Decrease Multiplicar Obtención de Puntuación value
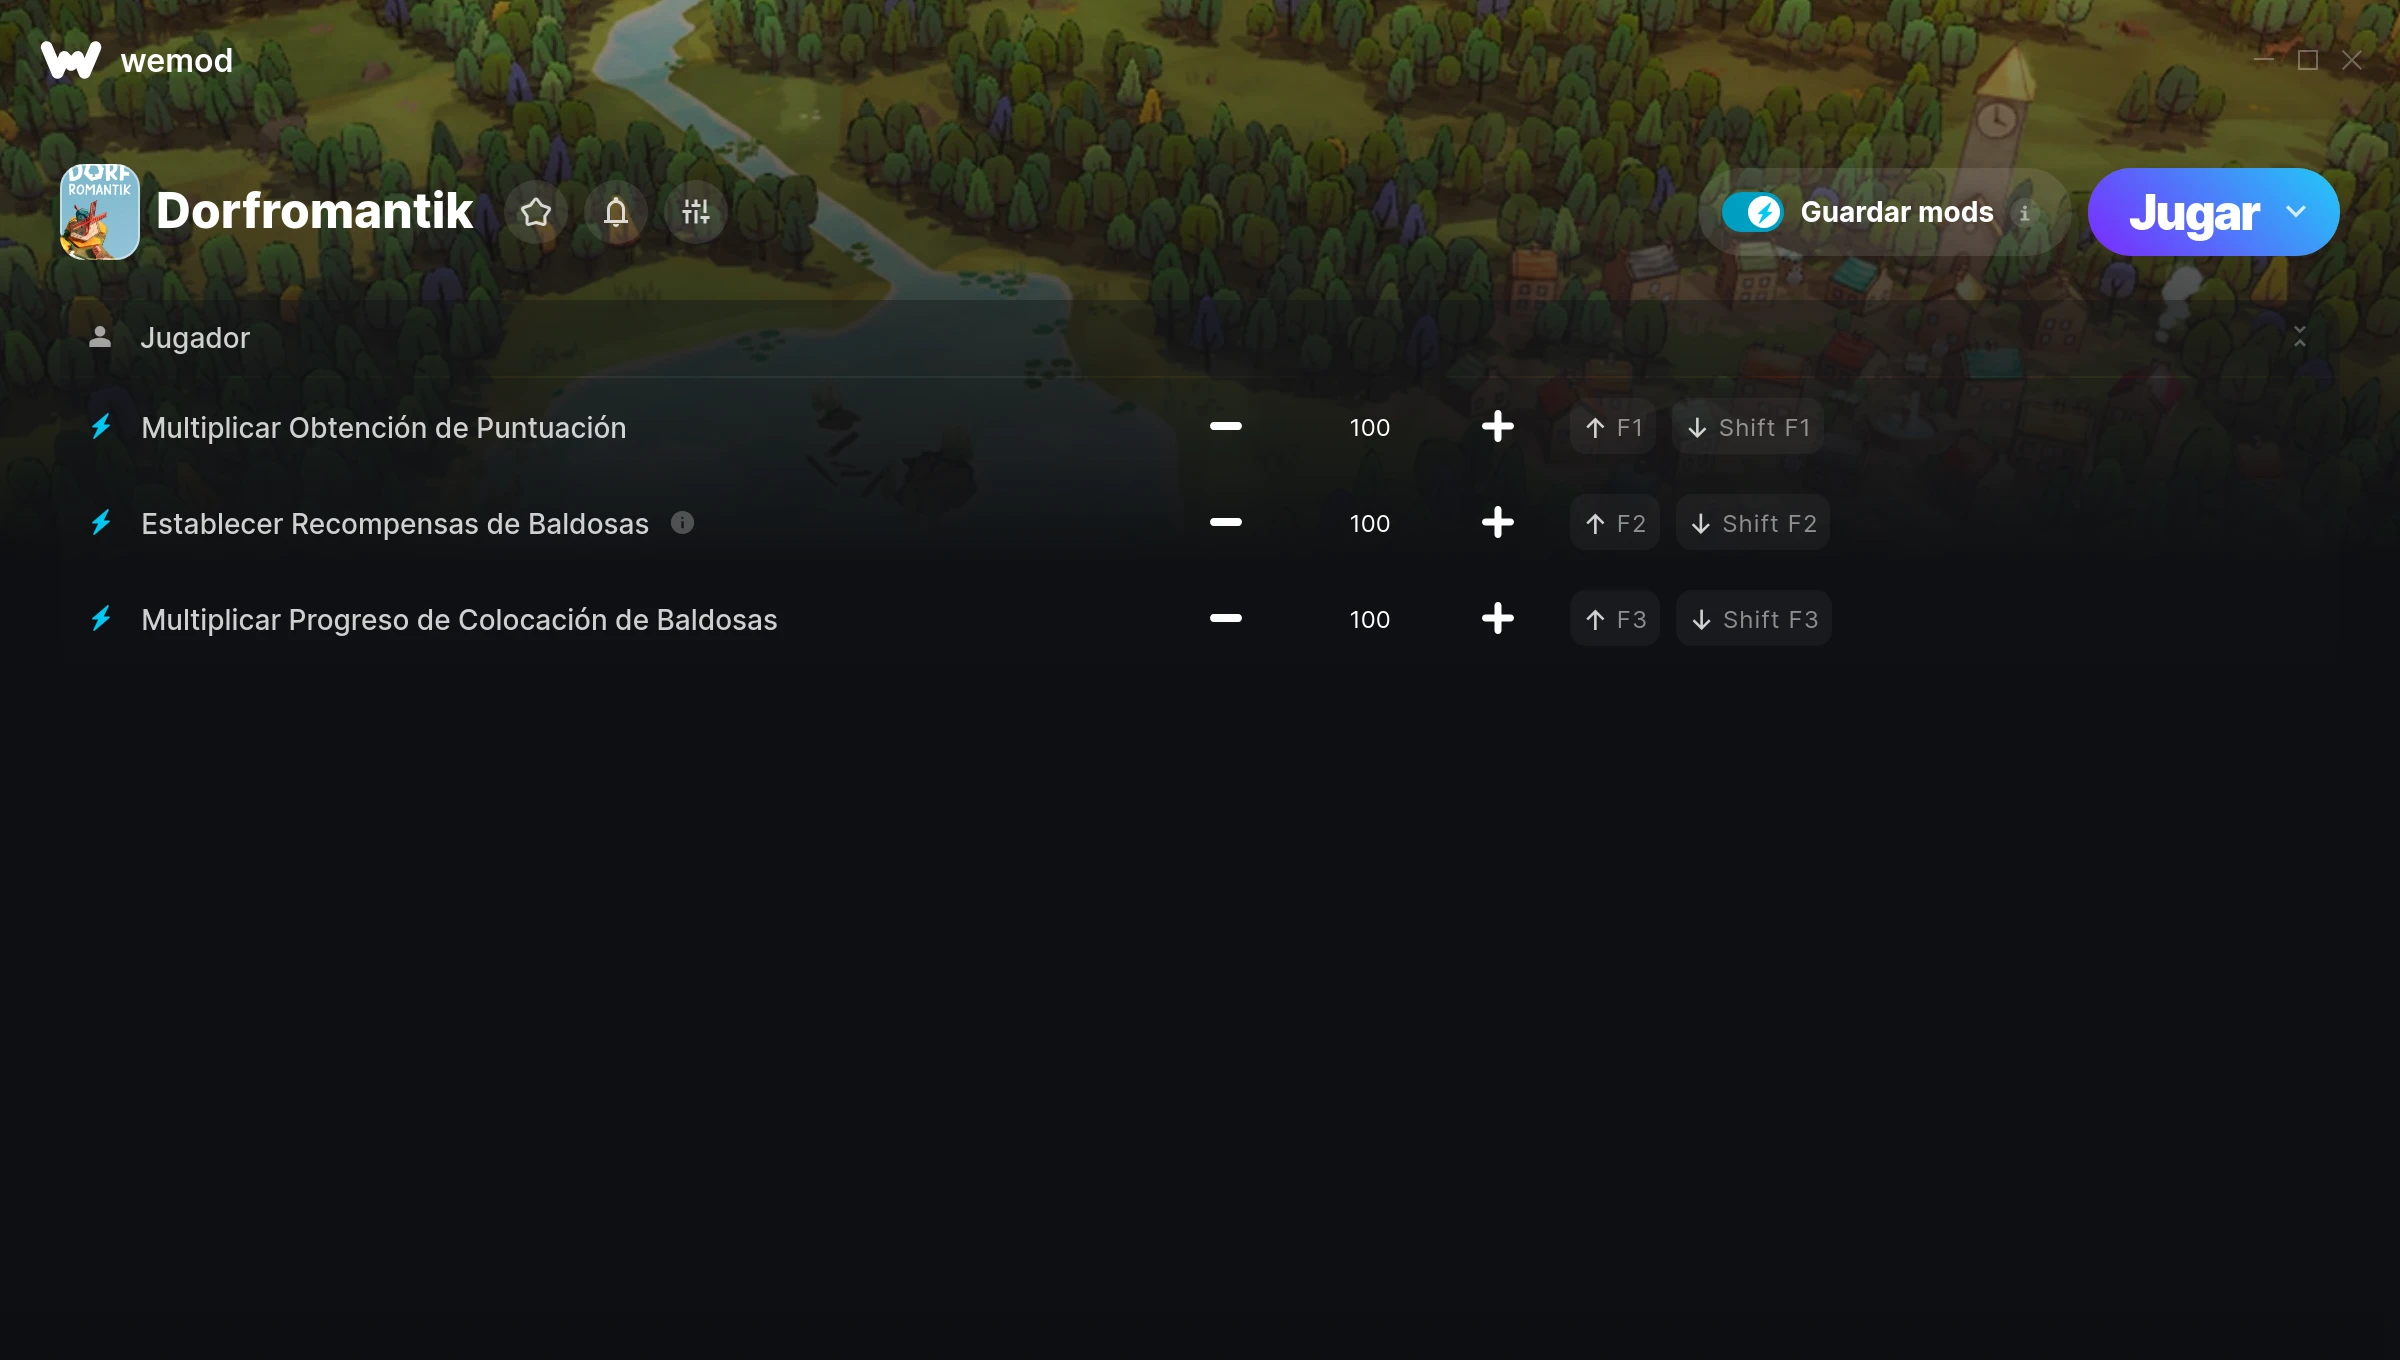Viewport: 2400px width, 1360px height. pyautogui.click(x=1225, y=427)
